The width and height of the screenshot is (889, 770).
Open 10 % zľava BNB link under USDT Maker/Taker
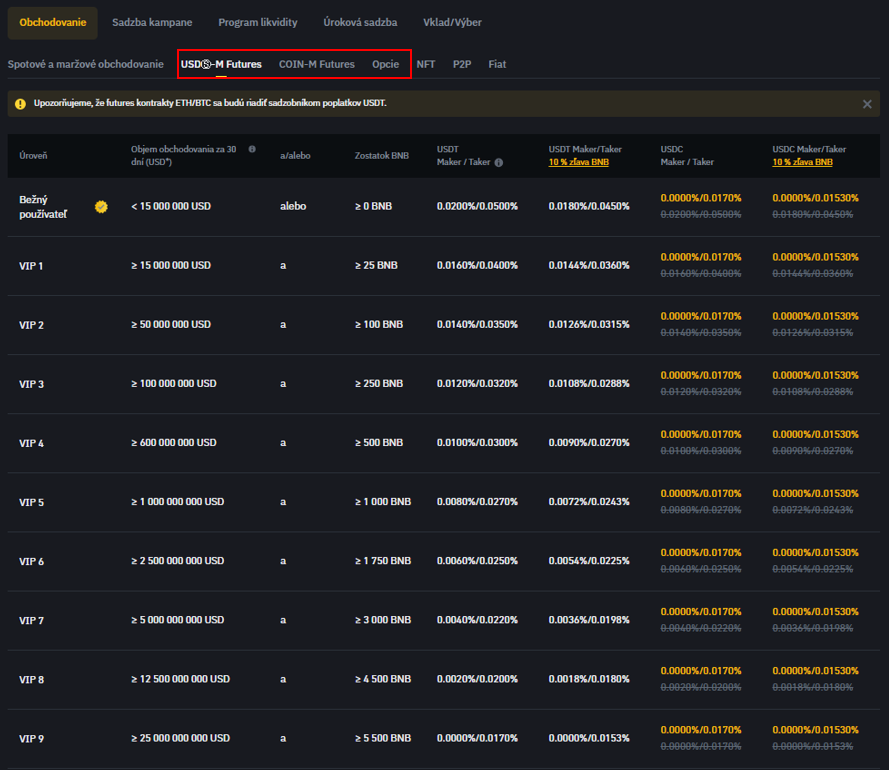tap(578, 162)
